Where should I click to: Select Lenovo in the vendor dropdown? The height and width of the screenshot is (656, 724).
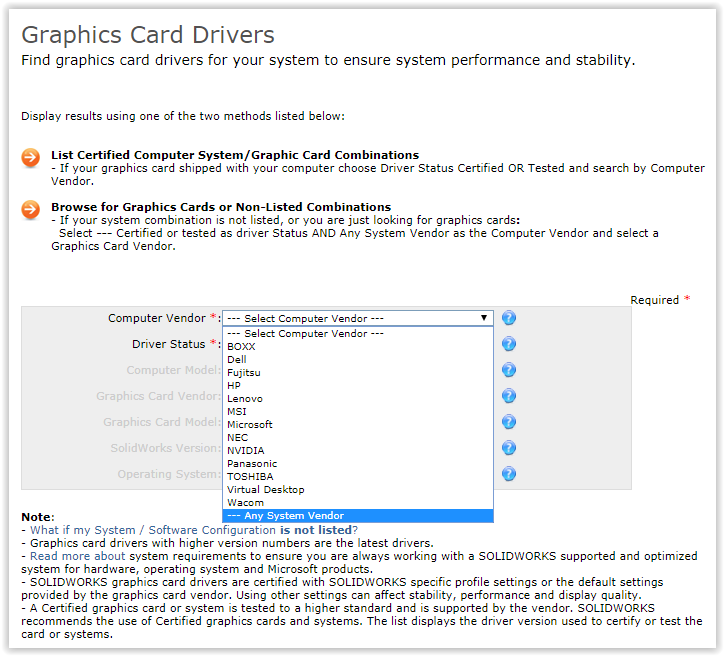[x=358, y=398]
